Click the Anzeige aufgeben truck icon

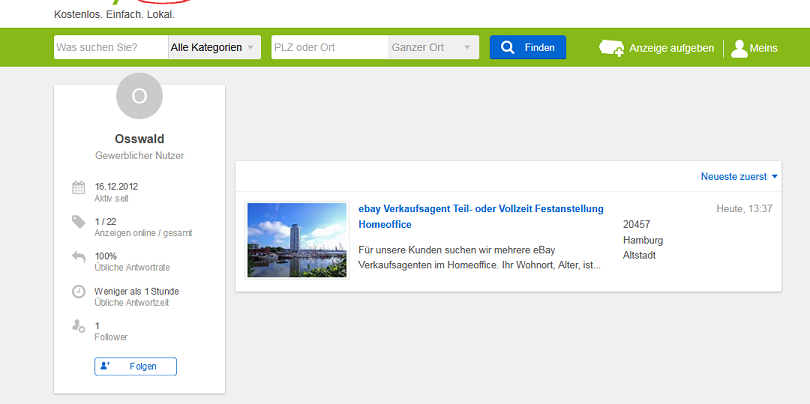coord(611,48)
